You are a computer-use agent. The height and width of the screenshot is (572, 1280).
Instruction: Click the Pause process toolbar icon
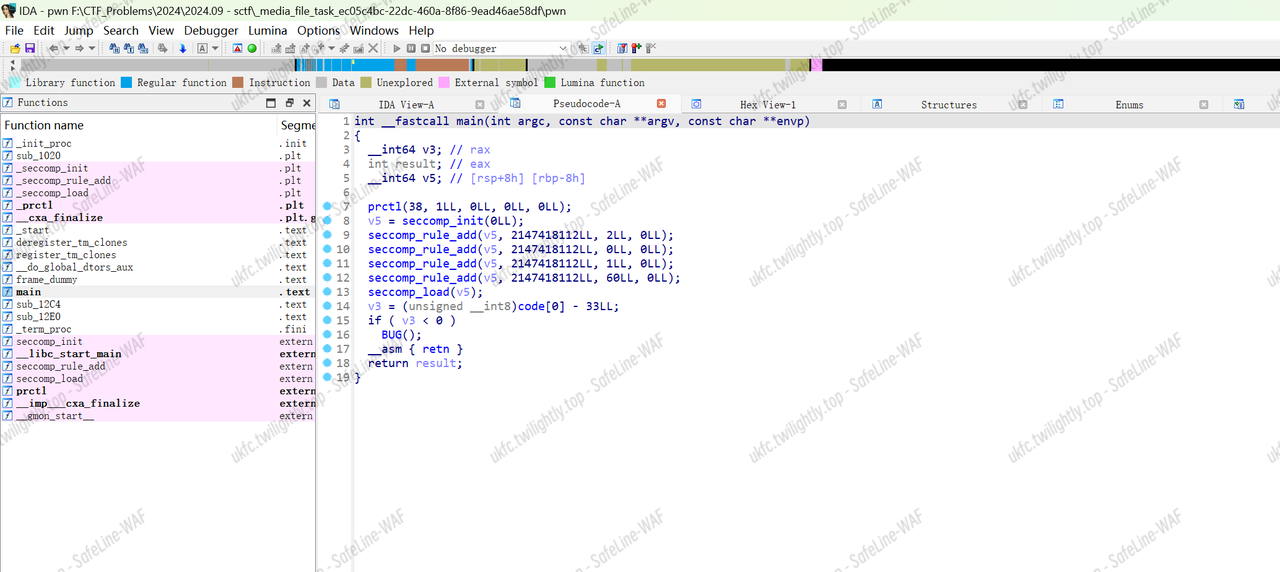coord(411,48)
